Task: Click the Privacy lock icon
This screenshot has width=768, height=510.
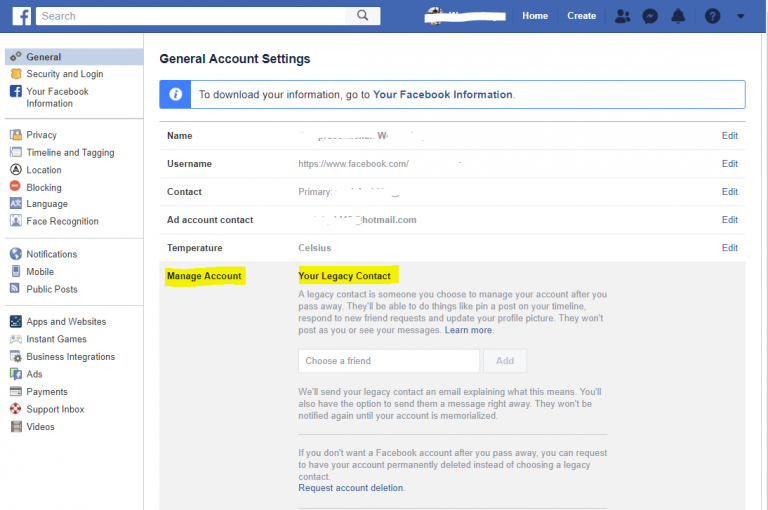Action: point(16,135)
